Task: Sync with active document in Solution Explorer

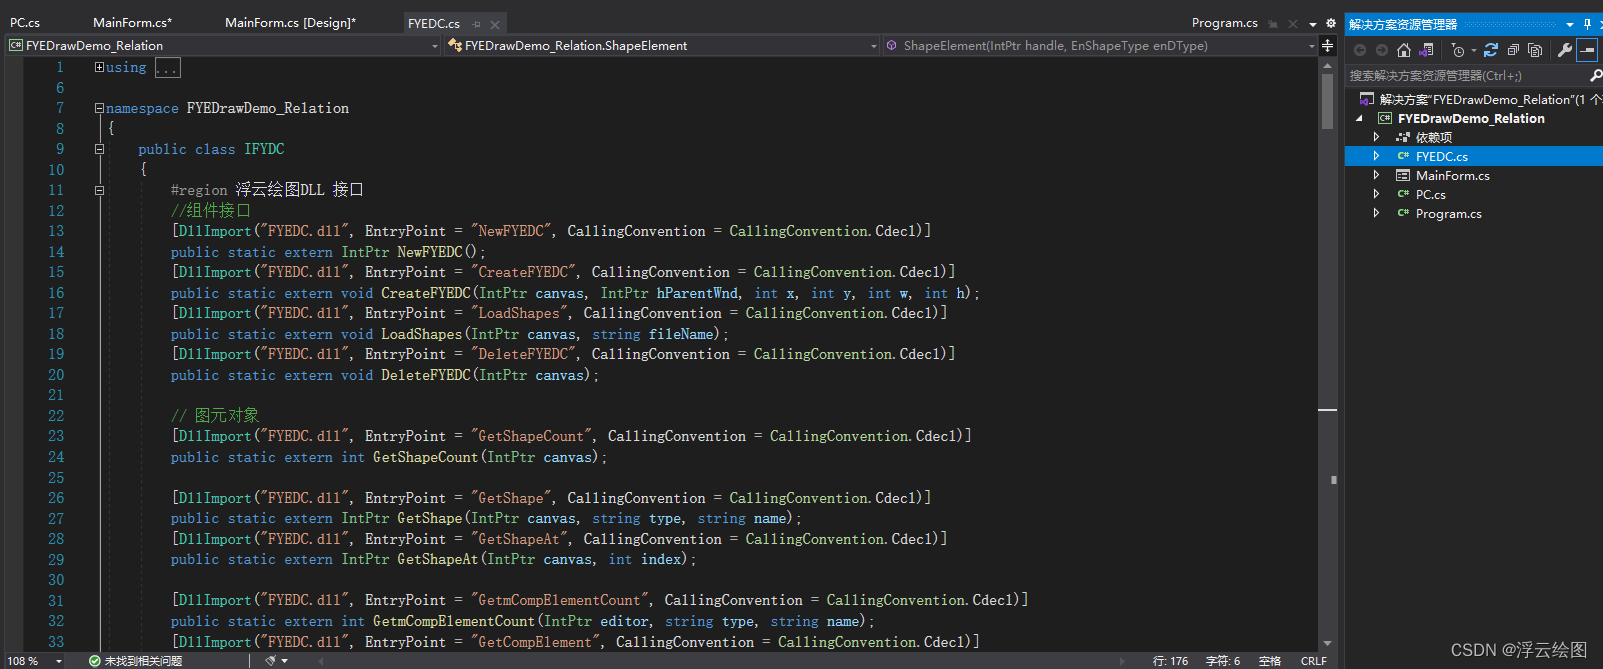Action: (1491, 50)
